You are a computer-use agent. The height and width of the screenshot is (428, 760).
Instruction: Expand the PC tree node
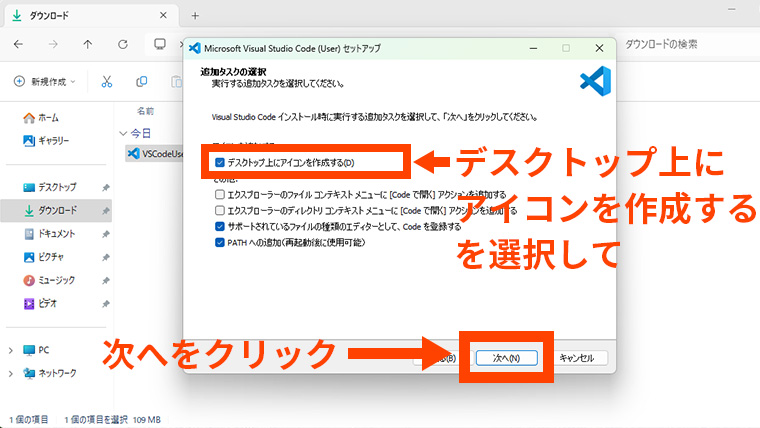[x=11, y=350]
